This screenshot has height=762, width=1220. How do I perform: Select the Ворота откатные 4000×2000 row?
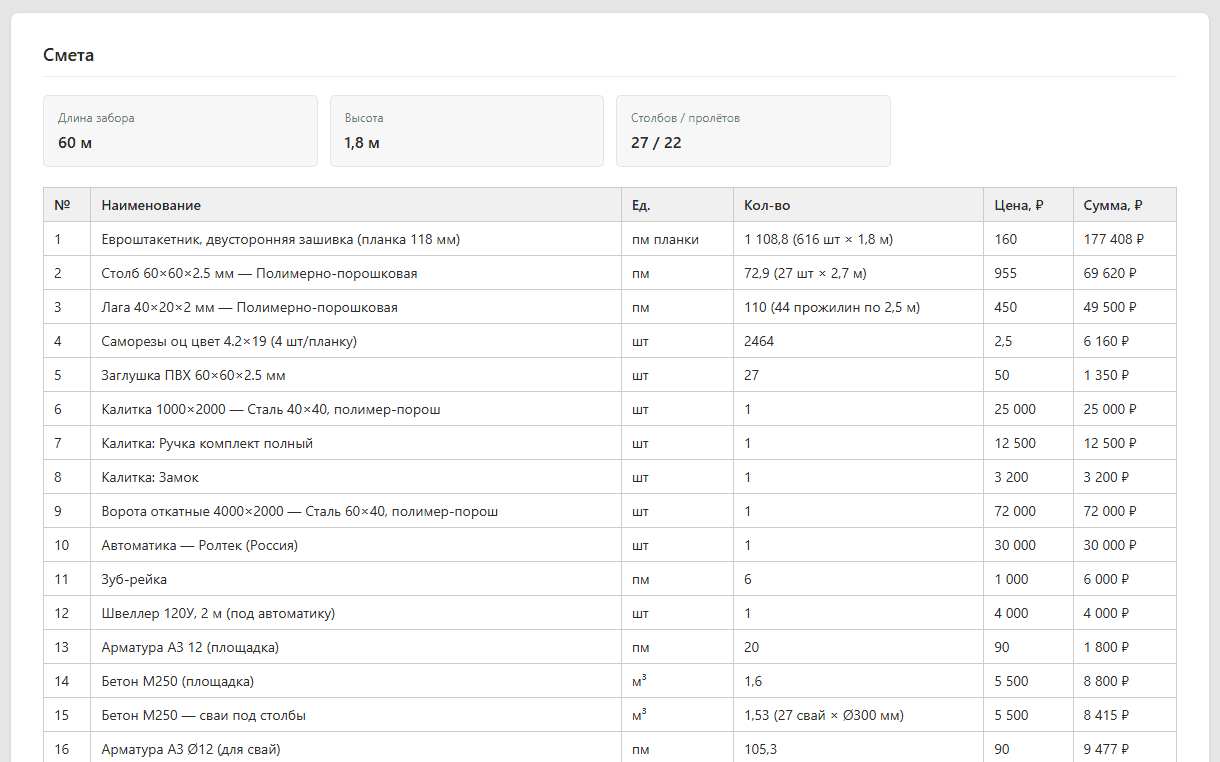pyautogui.click(x=610, y=511)
